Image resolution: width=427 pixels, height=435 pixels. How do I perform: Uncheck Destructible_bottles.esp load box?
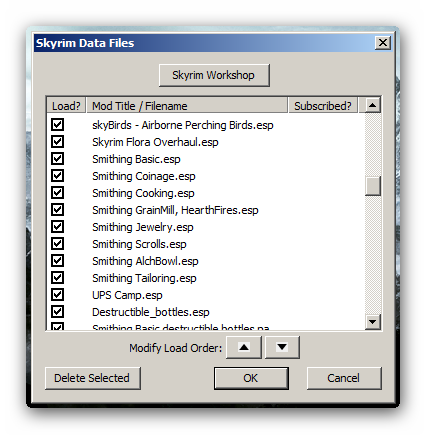click(57, 312)
